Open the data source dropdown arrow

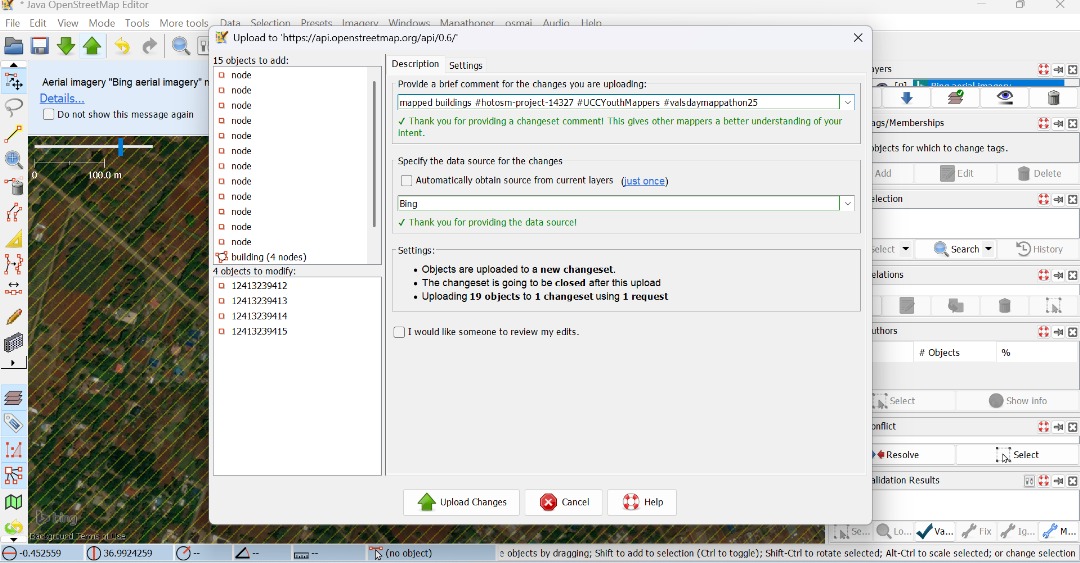point(847,204)
